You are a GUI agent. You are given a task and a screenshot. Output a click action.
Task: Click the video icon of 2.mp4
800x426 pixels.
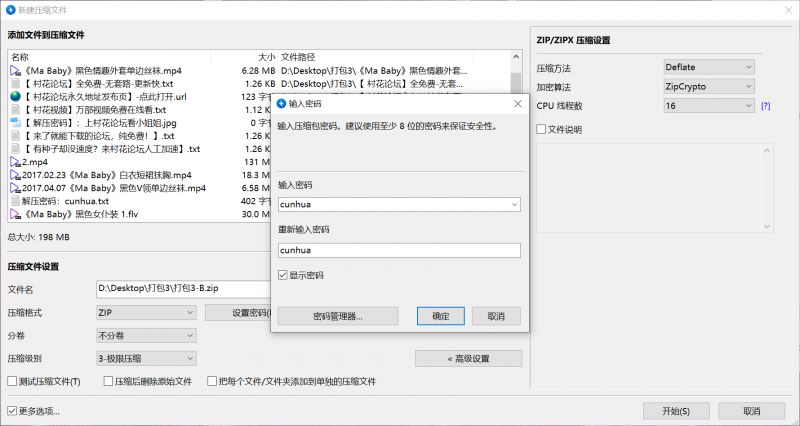pyautogui.click(x=14, y=161)
